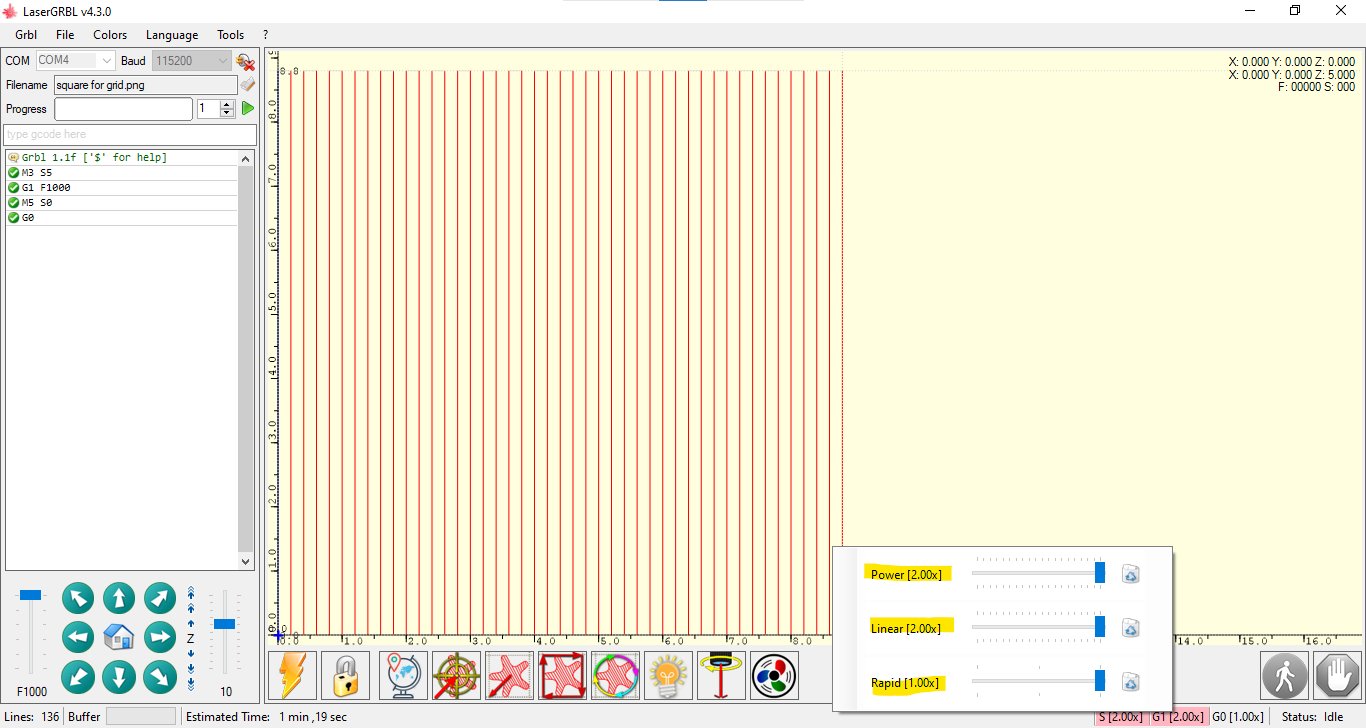Click the console scrollbar down arrow
The width and height of the screenshot is (1366, 728).
[247, 563]
